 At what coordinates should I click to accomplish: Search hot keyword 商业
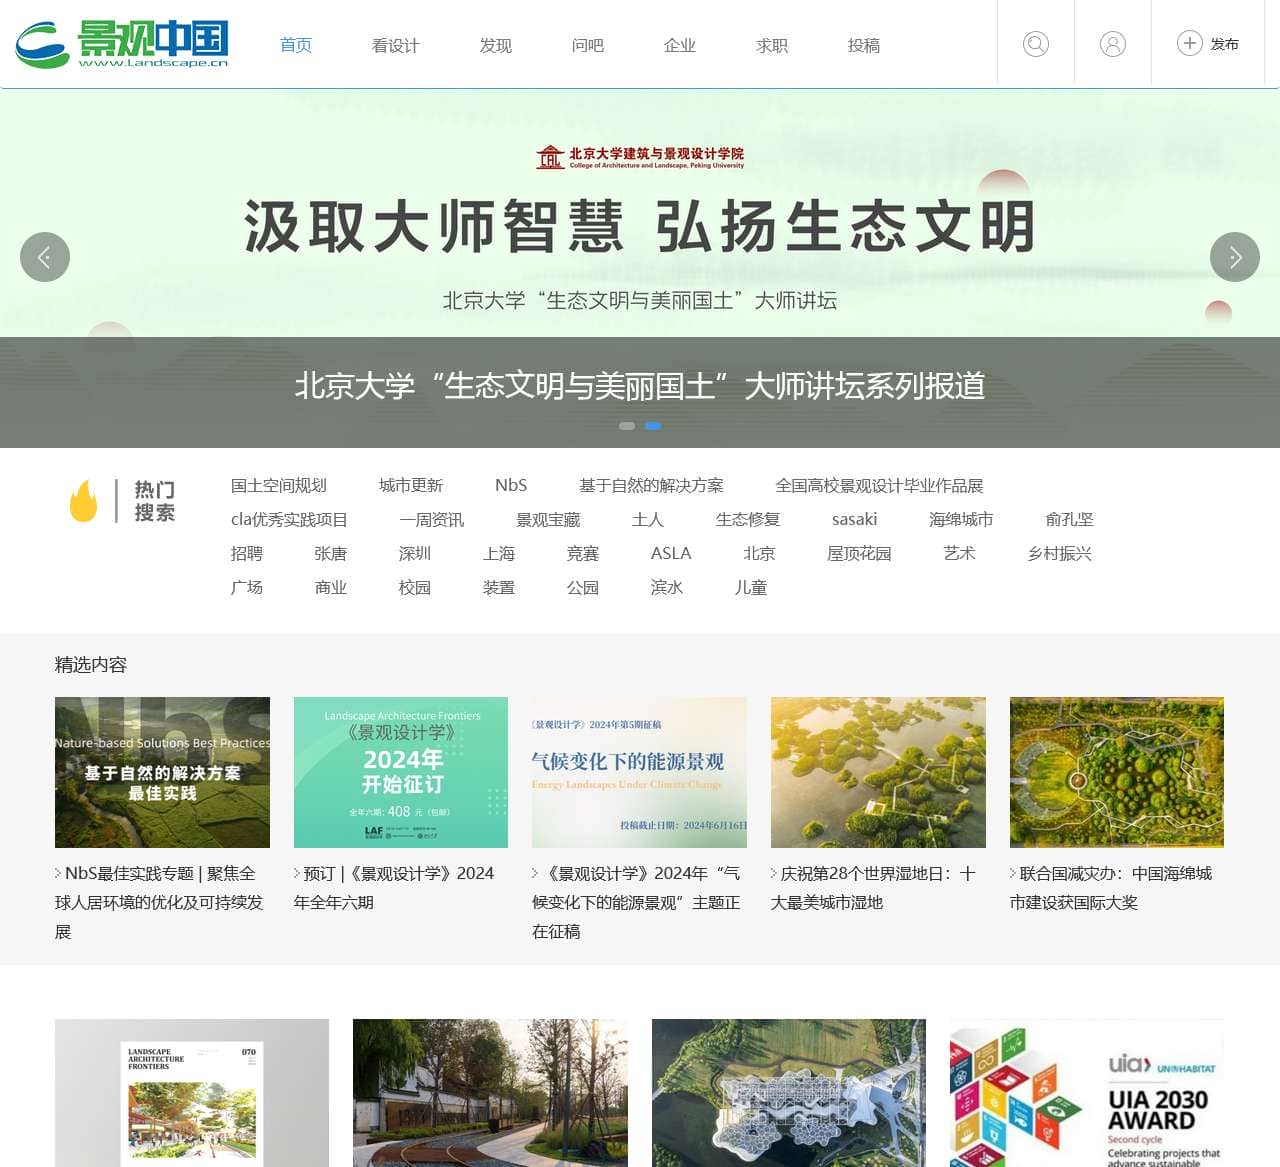[x=331, y=587]
